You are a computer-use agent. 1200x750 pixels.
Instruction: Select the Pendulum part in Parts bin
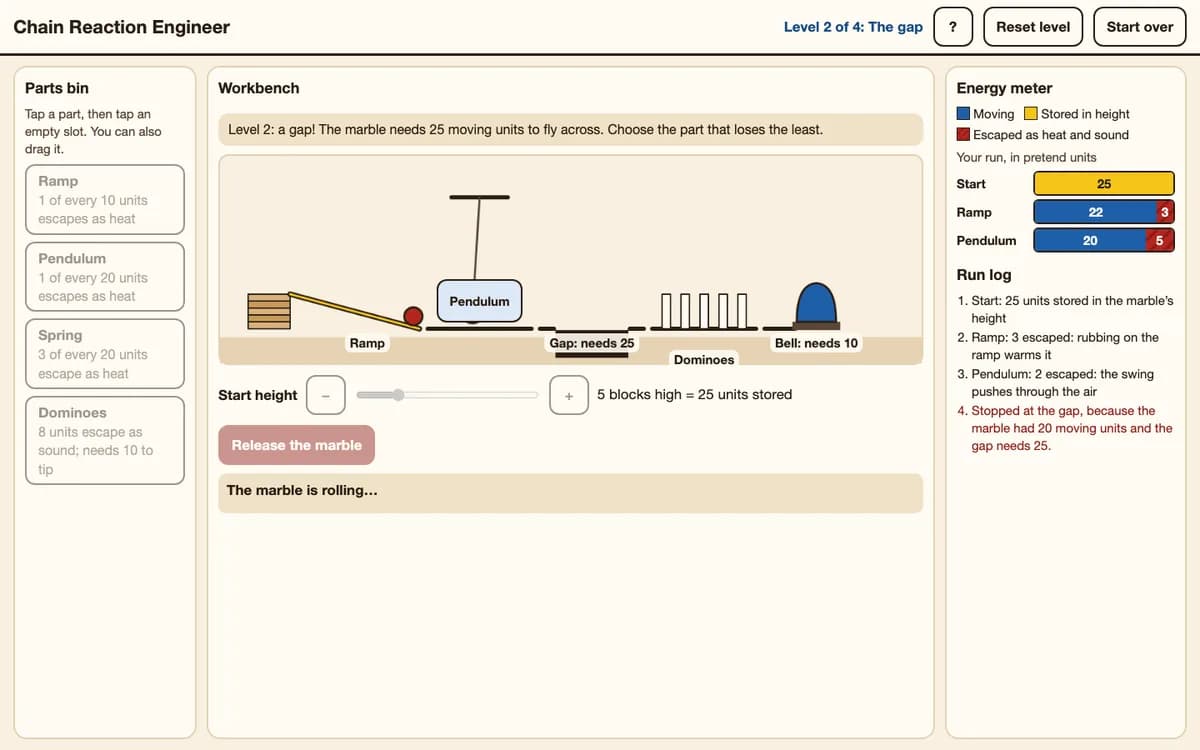pos(105,277)
